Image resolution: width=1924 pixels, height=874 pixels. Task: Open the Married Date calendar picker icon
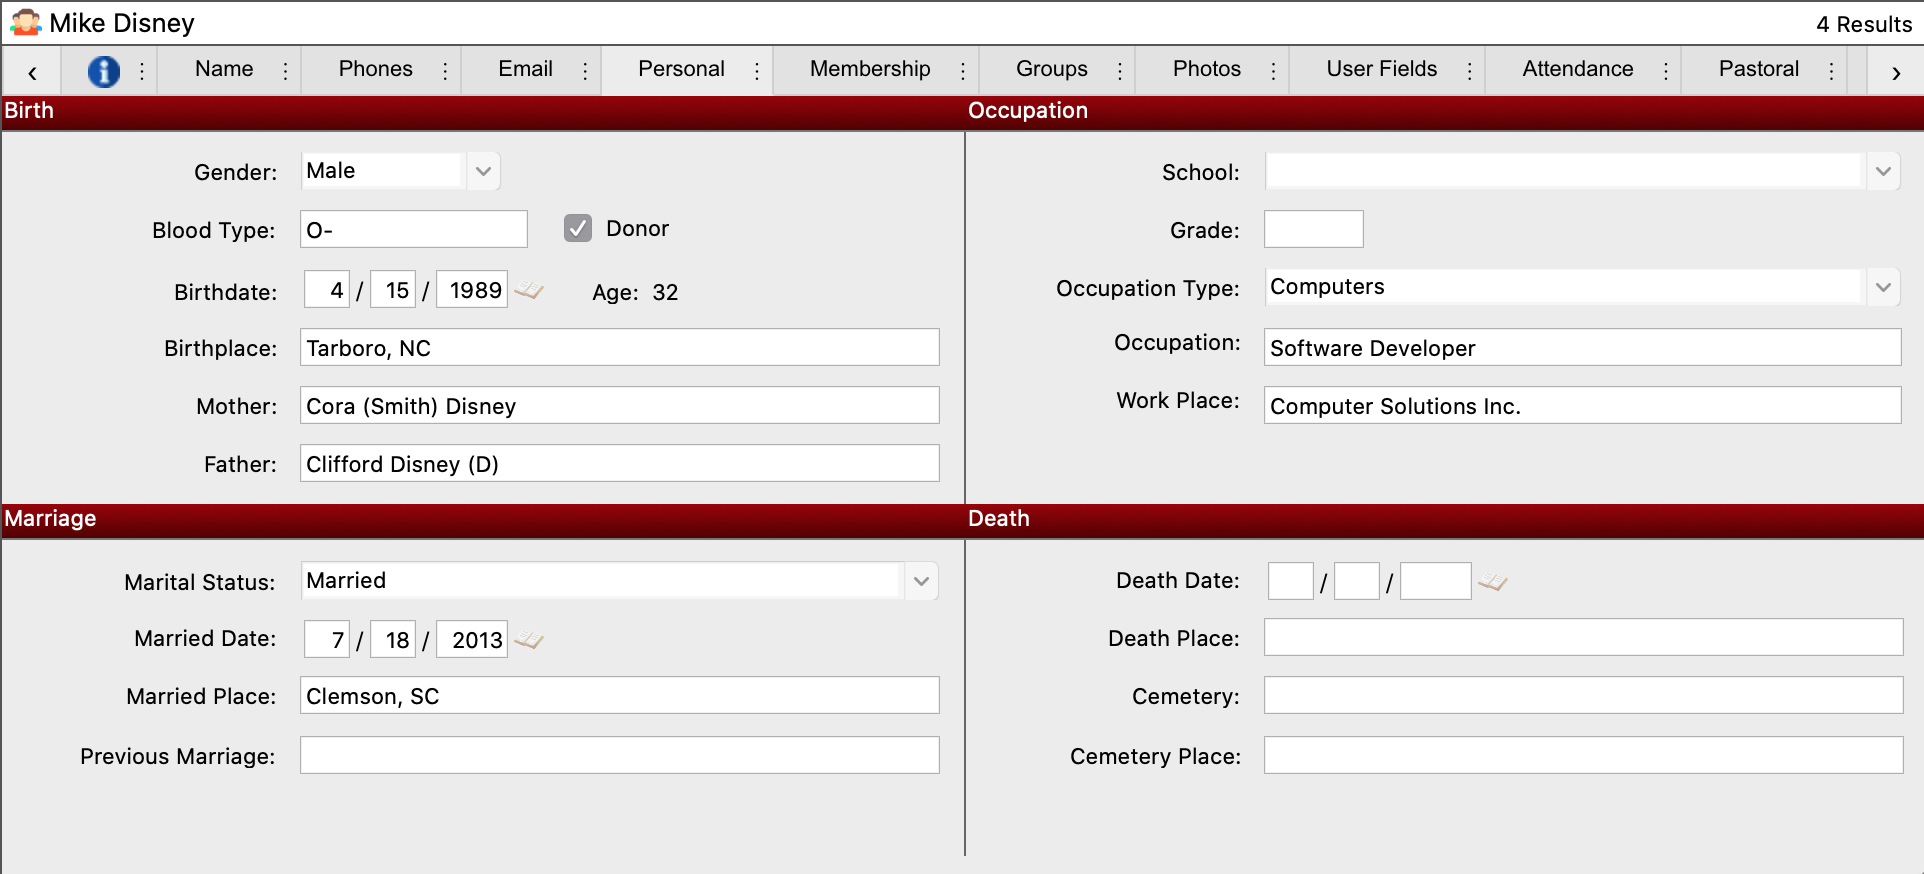pos(528,640)
